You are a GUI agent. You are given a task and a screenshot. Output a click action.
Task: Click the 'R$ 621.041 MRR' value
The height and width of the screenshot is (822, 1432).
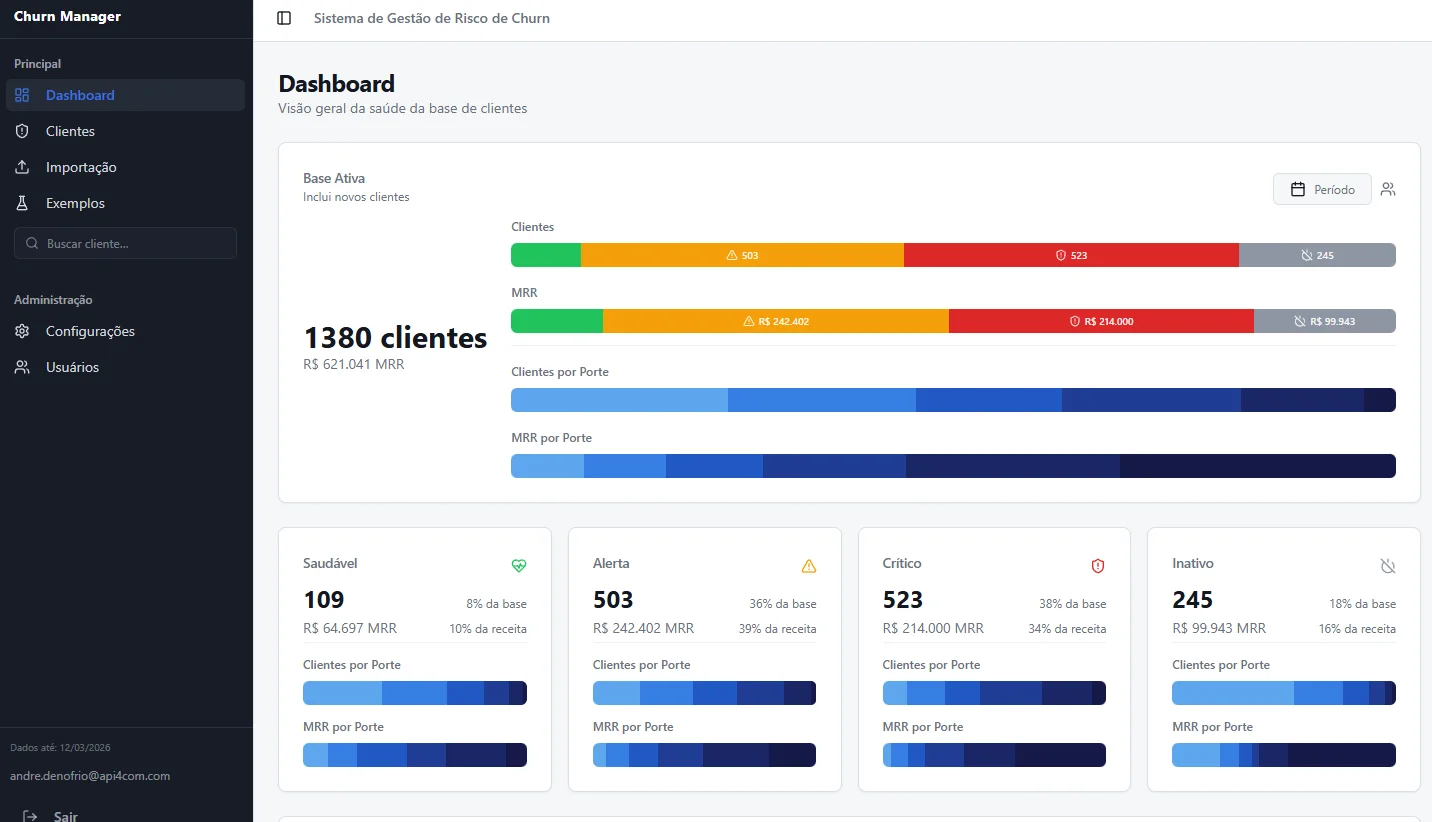354,364
